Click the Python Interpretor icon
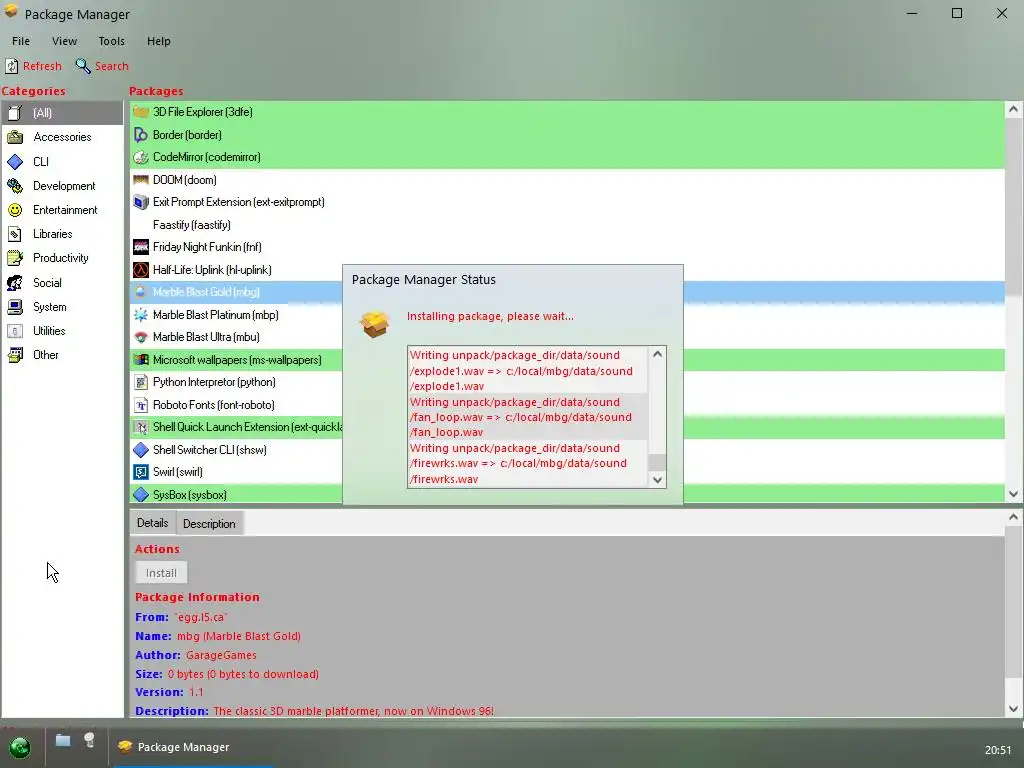Image resolution: width=1024 pixels, height=768 pixels. click(x=141, y=382)
